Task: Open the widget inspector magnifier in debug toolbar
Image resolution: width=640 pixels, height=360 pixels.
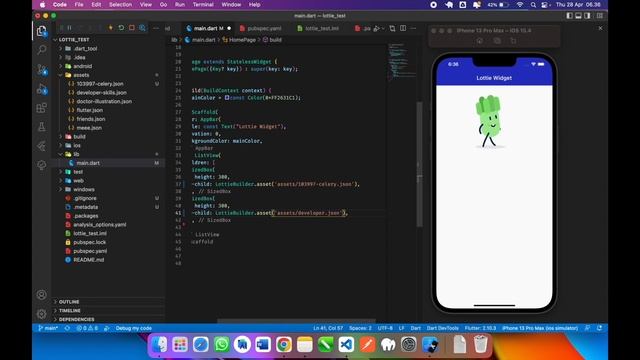Action: click(x=142, y=28)
